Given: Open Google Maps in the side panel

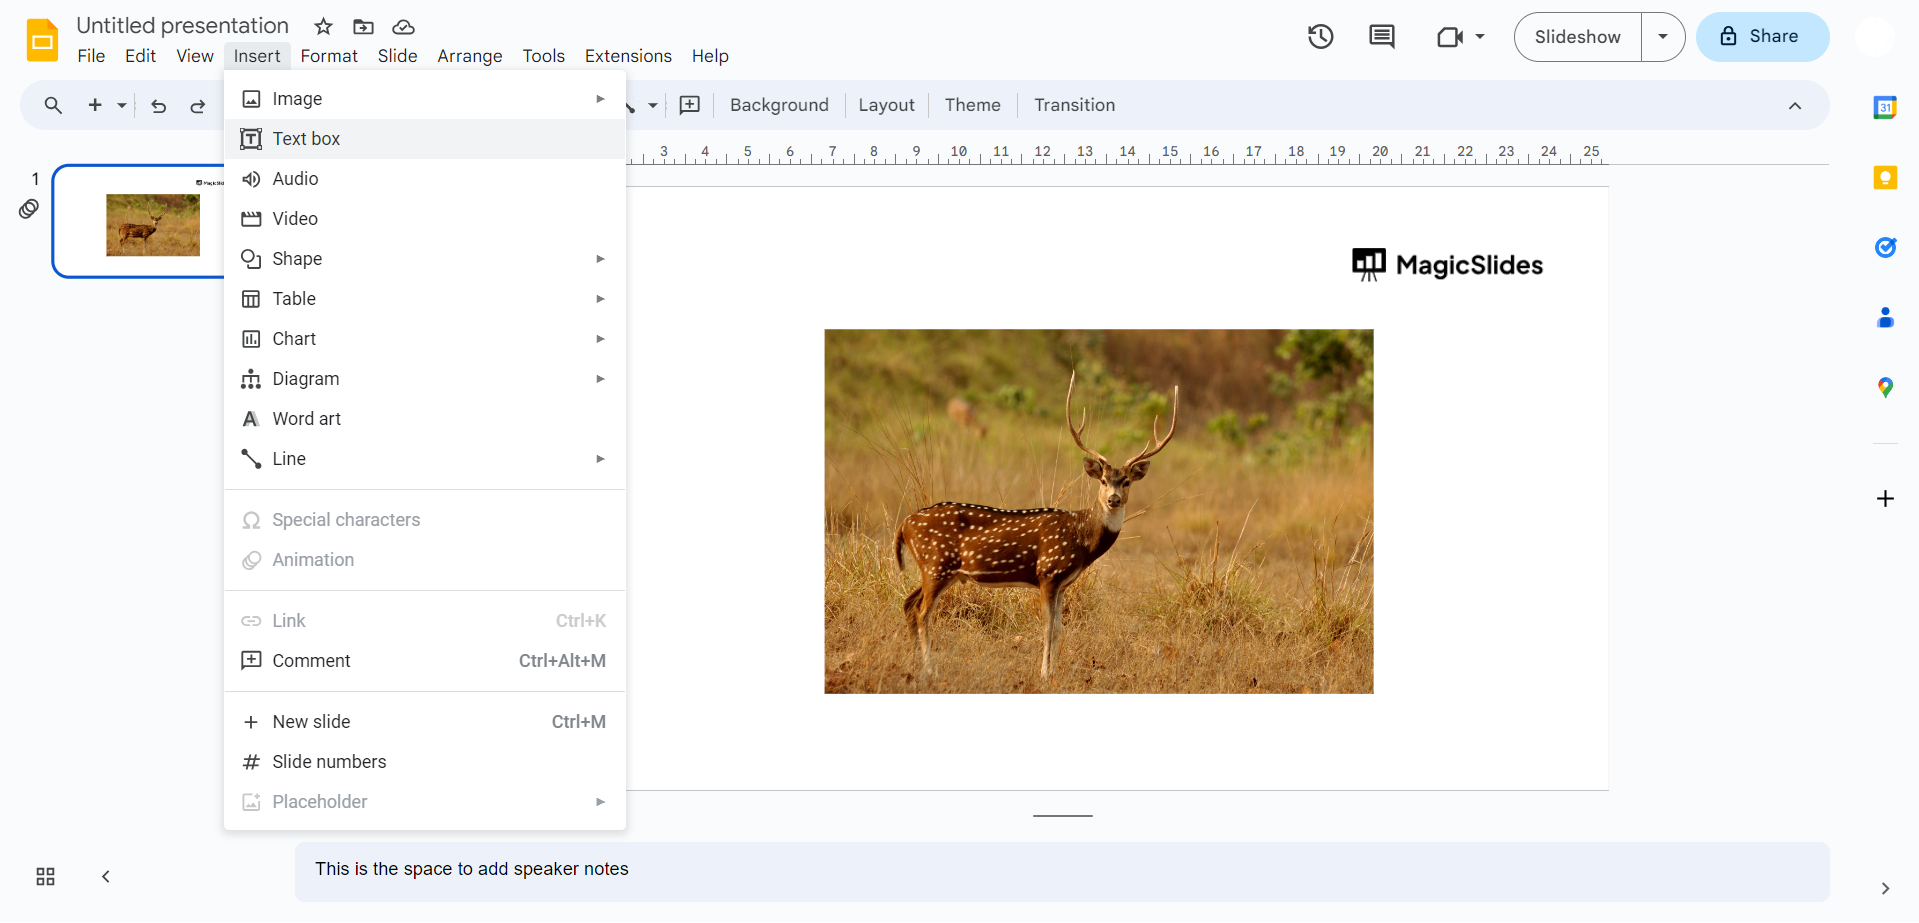Looking at the screenshot, I should tap(1886, 387).
